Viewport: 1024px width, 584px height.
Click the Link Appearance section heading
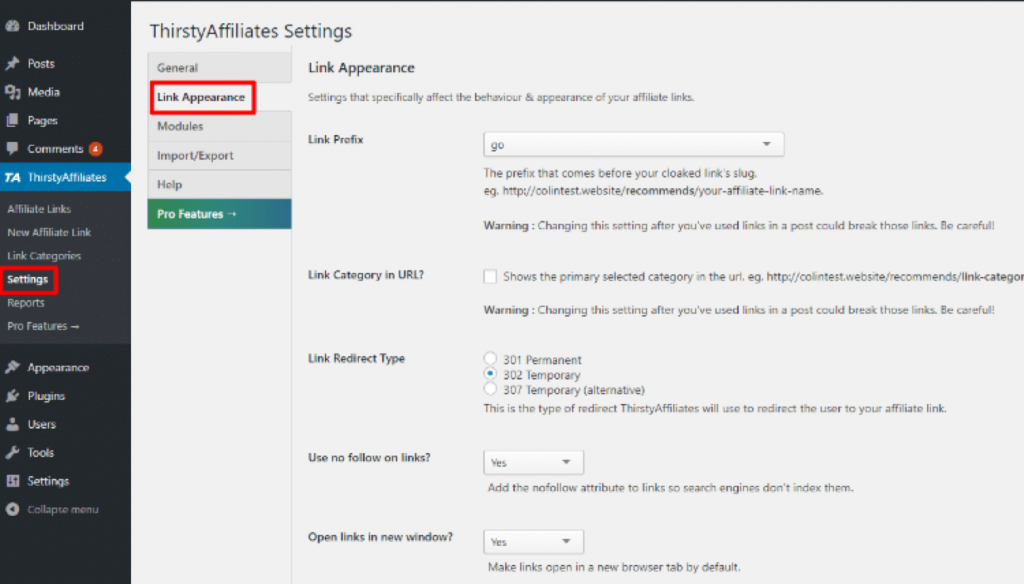tap(361, 67)
